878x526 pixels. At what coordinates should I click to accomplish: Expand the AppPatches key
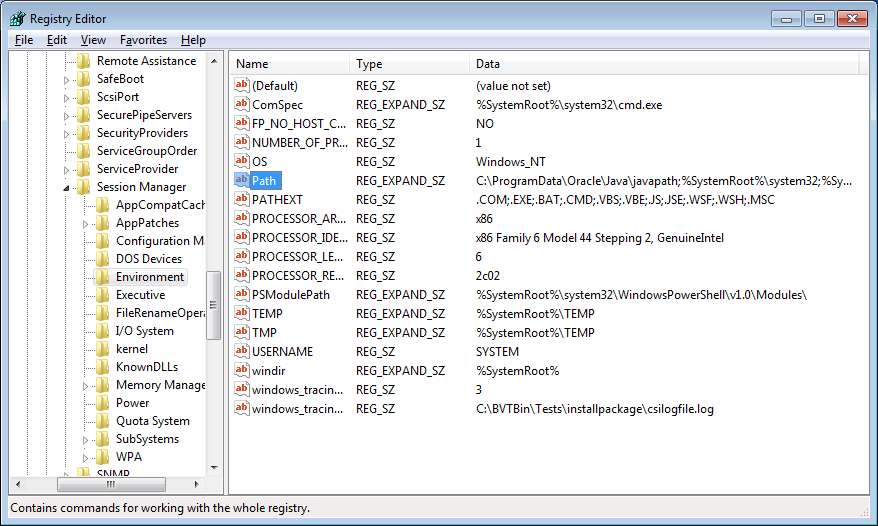pyautogui.click(x=85, y=224)
